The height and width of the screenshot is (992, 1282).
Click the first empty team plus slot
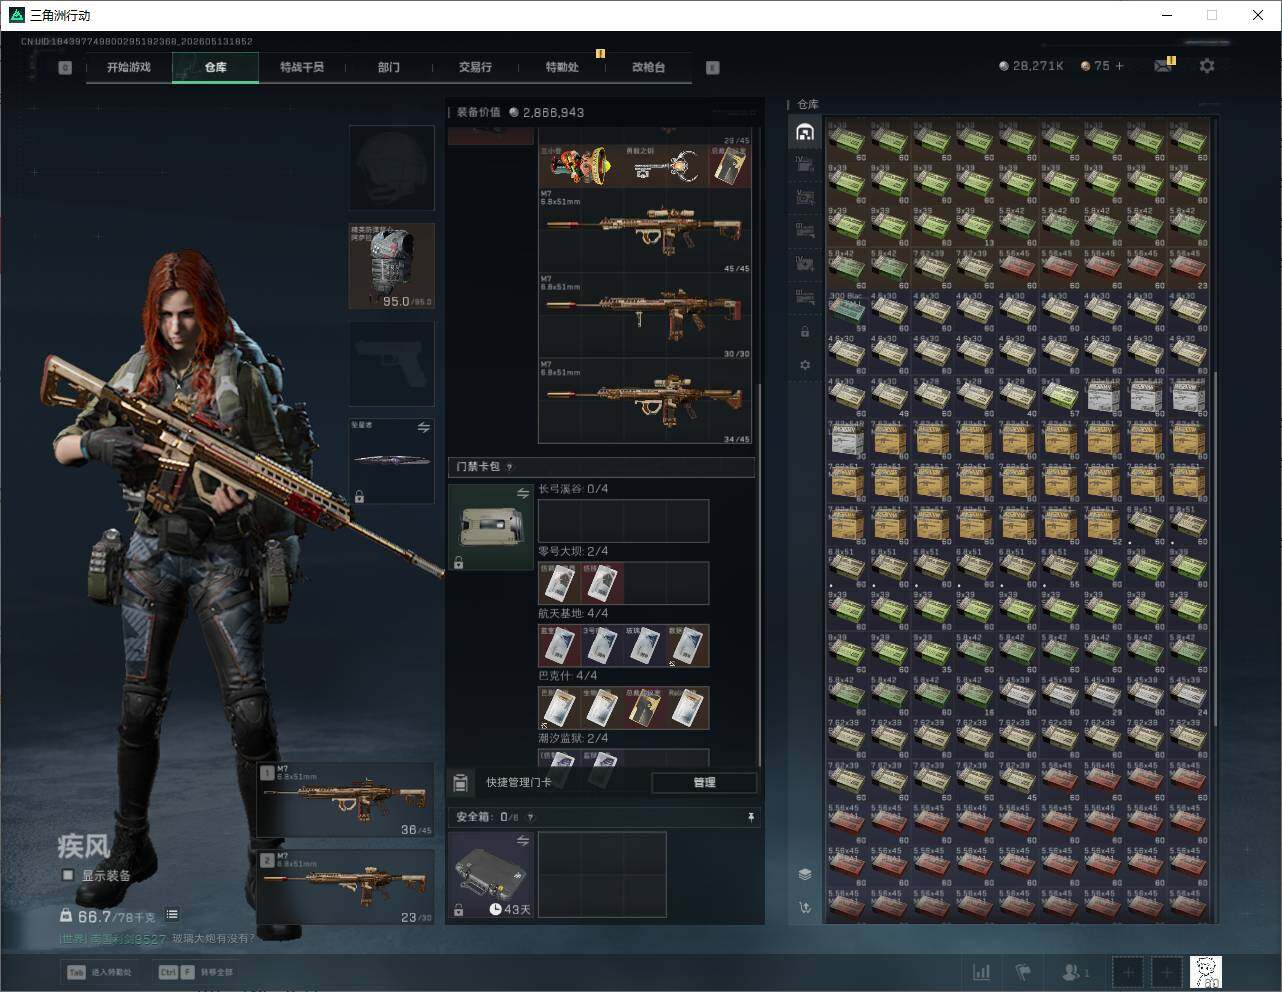(1128, 972)
